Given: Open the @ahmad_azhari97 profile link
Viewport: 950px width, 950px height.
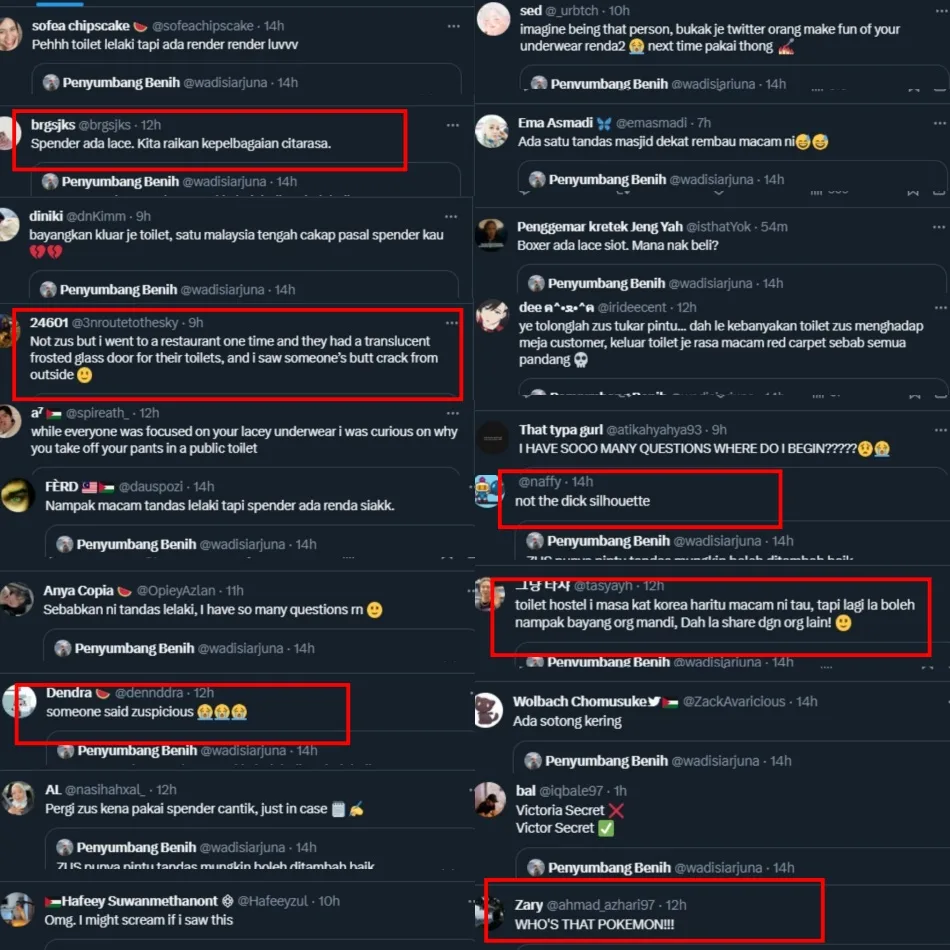Looking at the screenshot, I should (600, 905).
